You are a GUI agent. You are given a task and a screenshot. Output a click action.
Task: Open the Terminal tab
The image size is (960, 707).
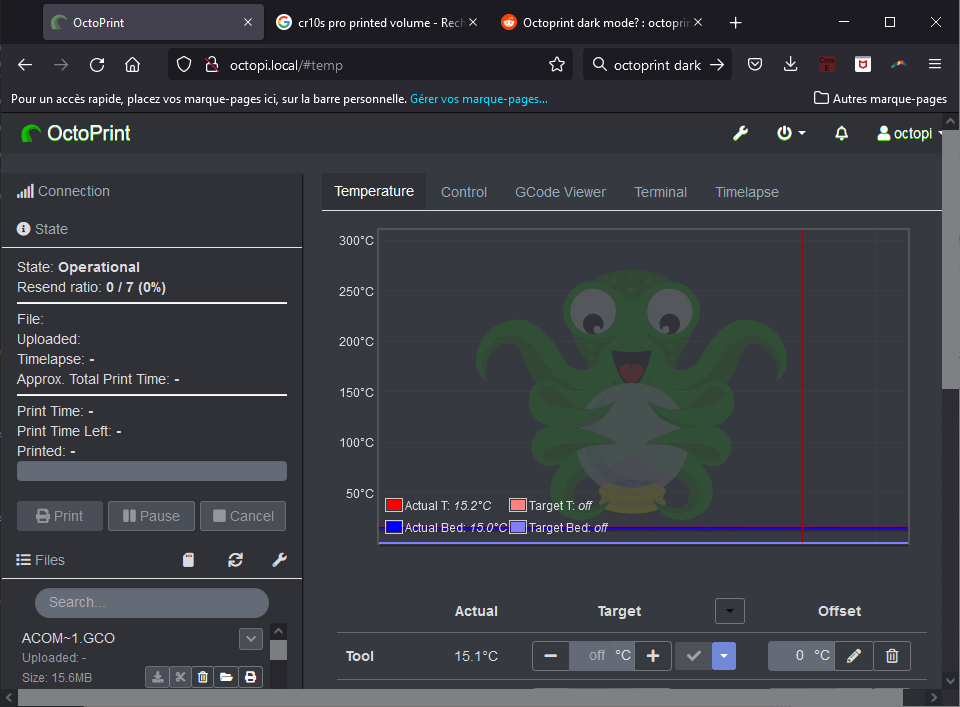click(661, 192)
